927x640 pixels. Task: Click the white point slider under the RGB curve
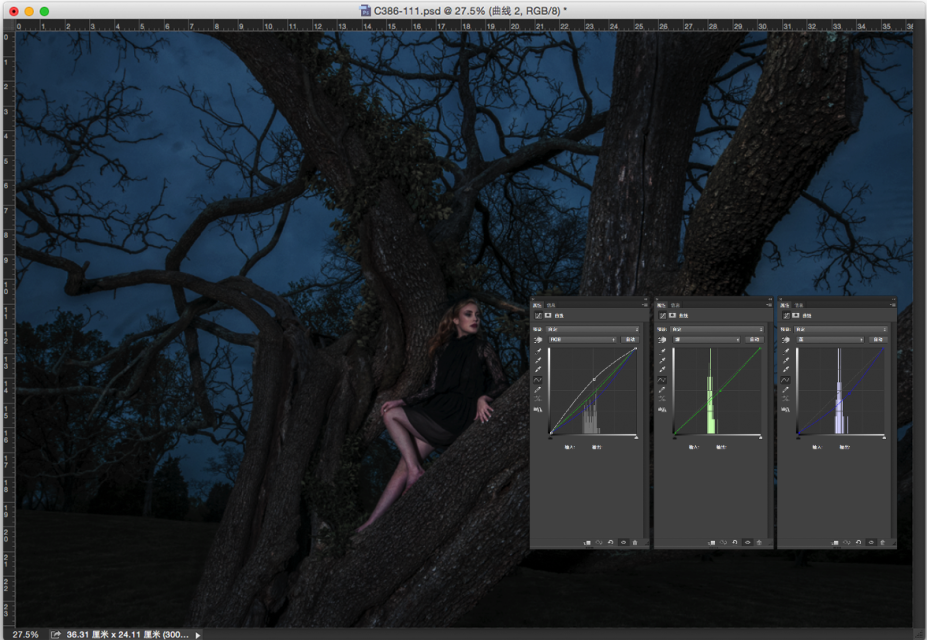[636, 438]
